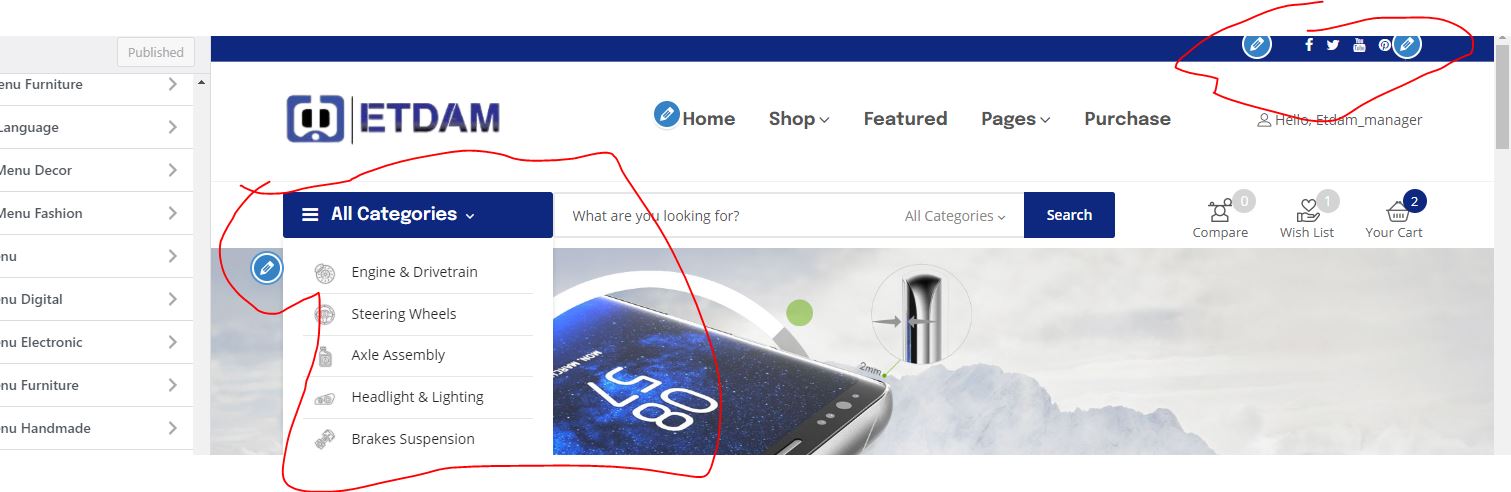Viewport: 1511px width, 492px height.
Task: Click the edit pencil beside the categories list
Action: pos(266,268)
